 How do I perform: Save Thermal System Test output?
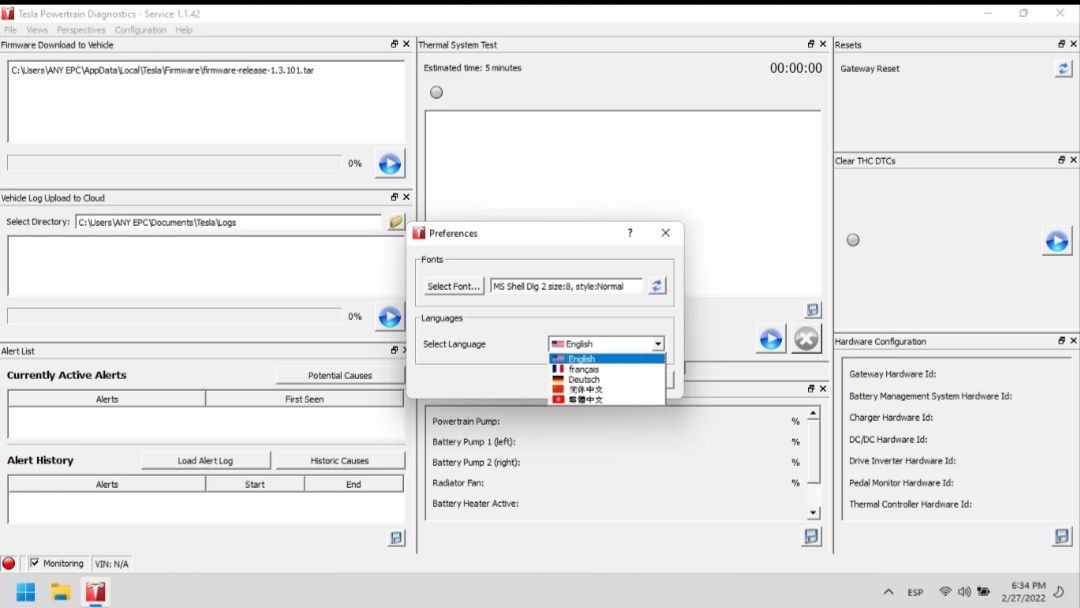[x=813, y=310]
